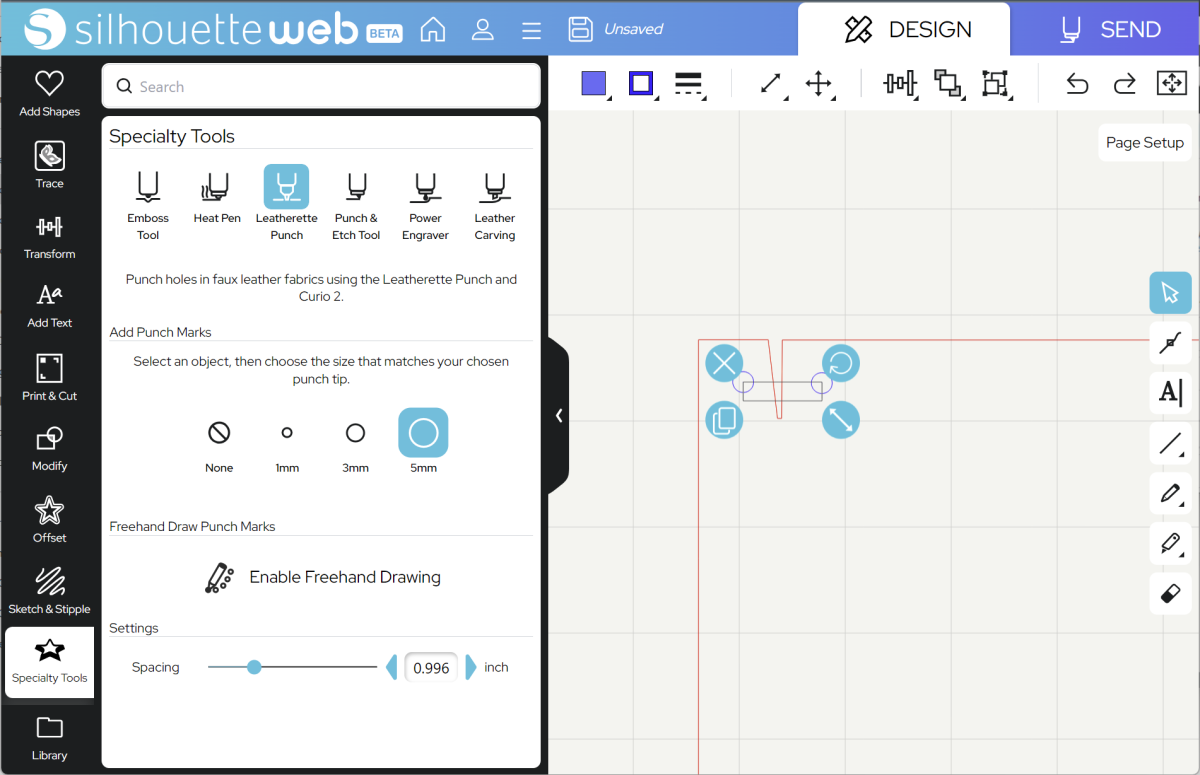Activate the Select pointer tool
The image size is (1200, 775).
click(x=1170, y=293)
